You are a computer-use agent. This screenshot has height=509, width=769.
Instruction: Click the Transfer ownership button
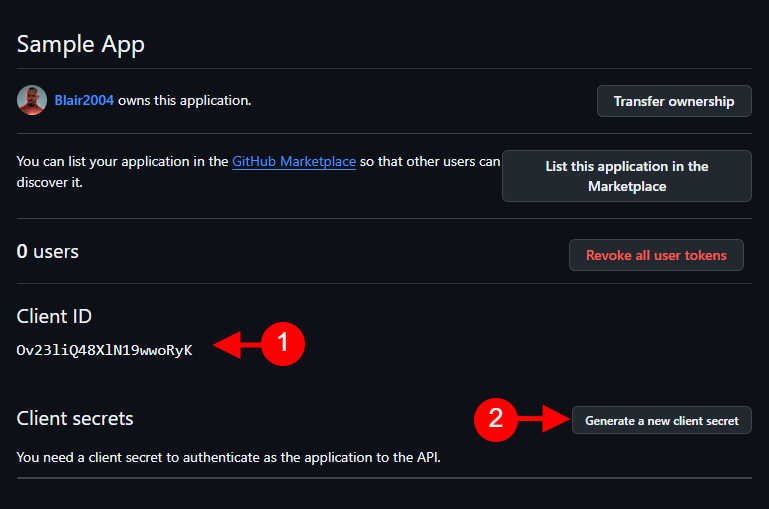pyautogui.click(x=674, y=101)
